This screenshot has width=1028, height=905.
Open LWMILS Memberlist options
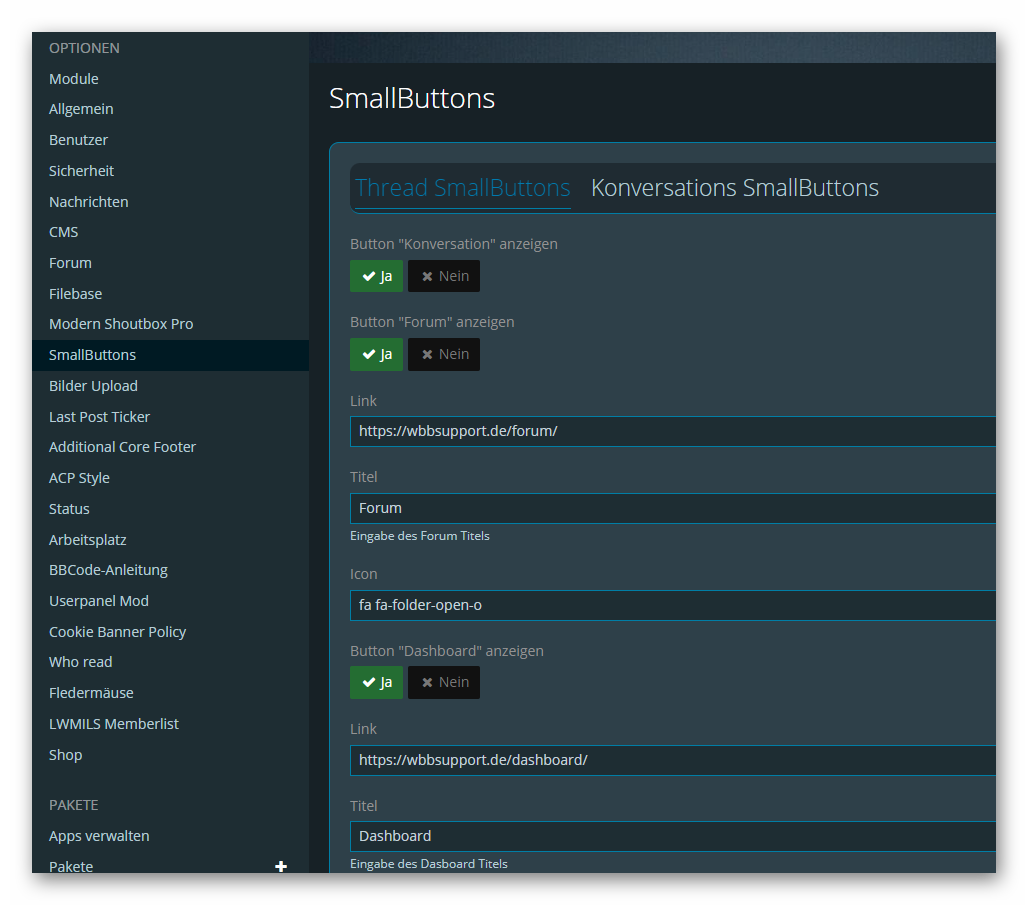point(114,724)
